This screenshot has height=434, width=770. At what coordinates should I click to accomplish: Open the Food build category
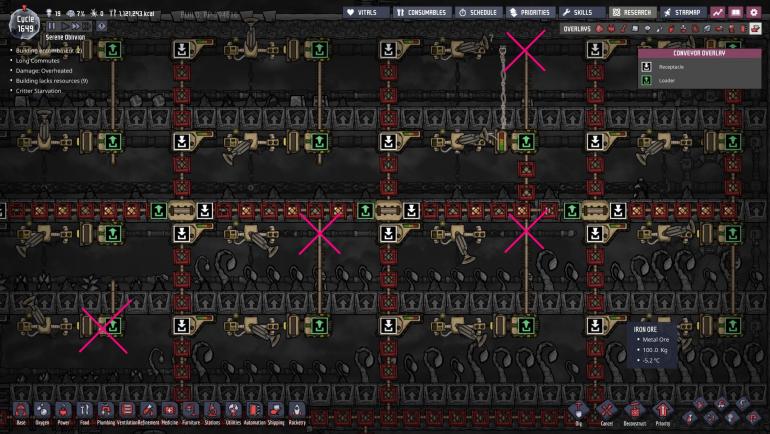pyautogui.click(x=84, y=412)
